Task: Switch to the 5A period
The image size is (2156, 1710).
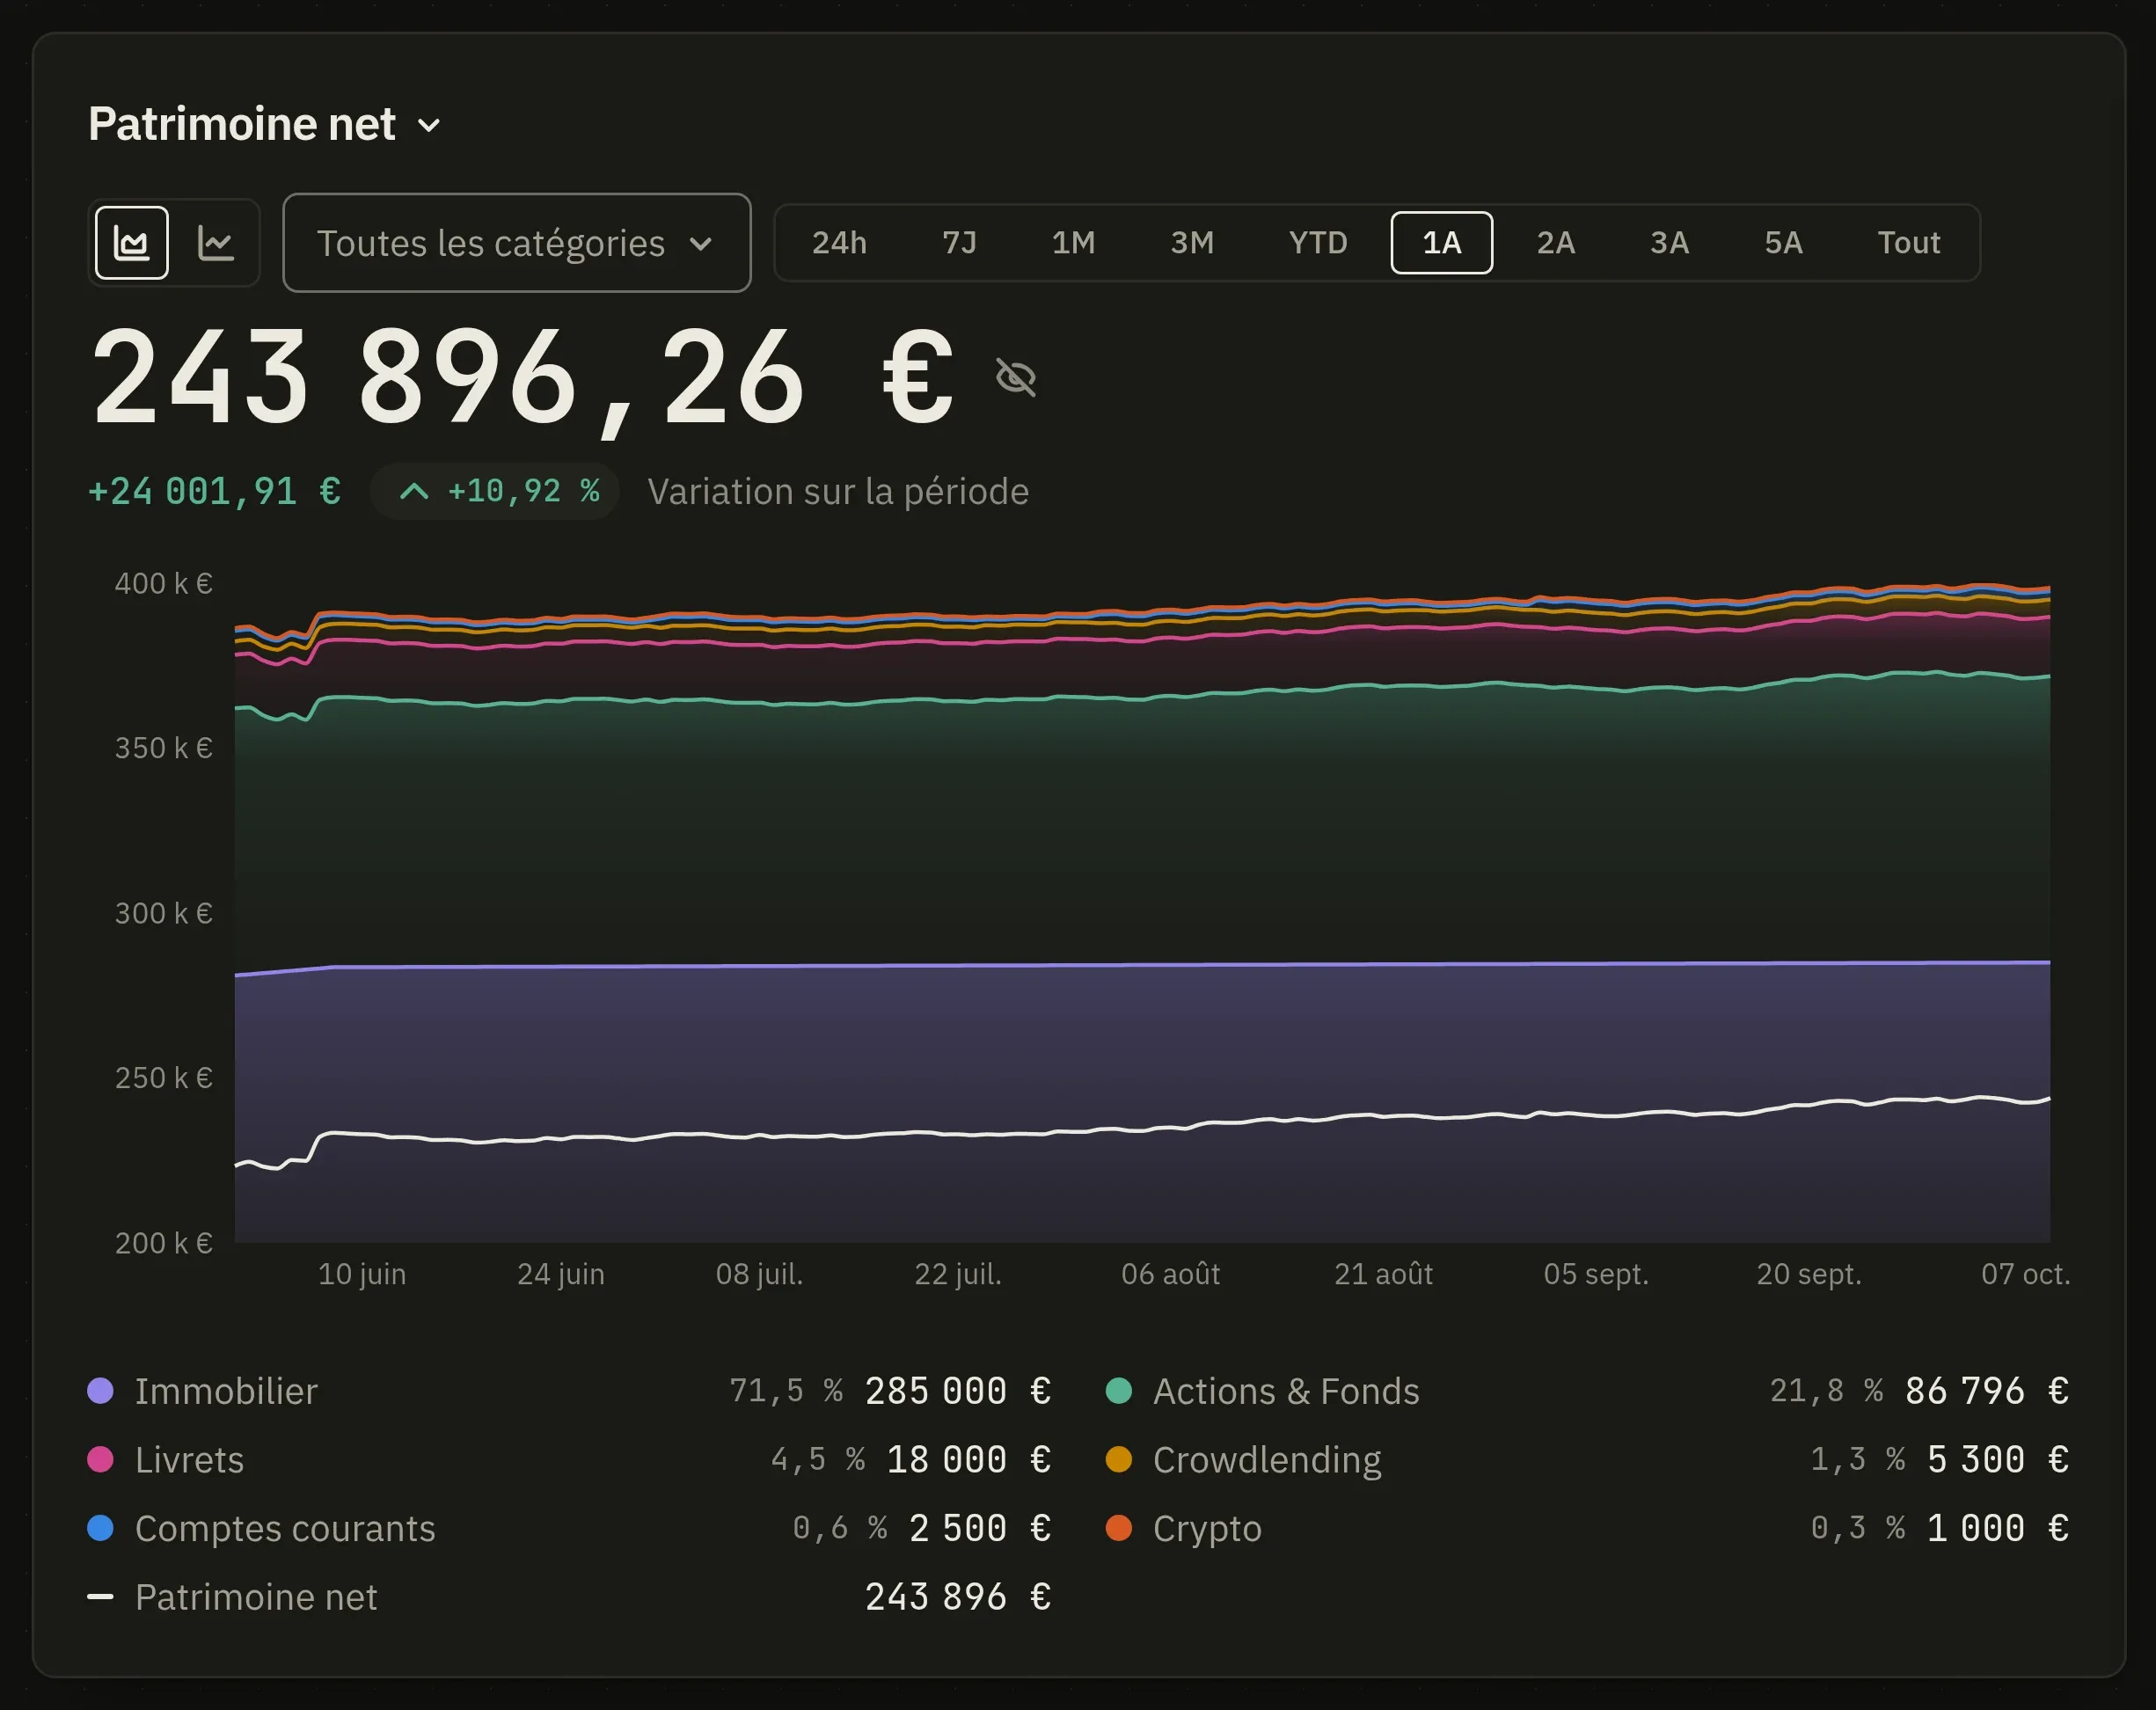Action: (1783, 243)
